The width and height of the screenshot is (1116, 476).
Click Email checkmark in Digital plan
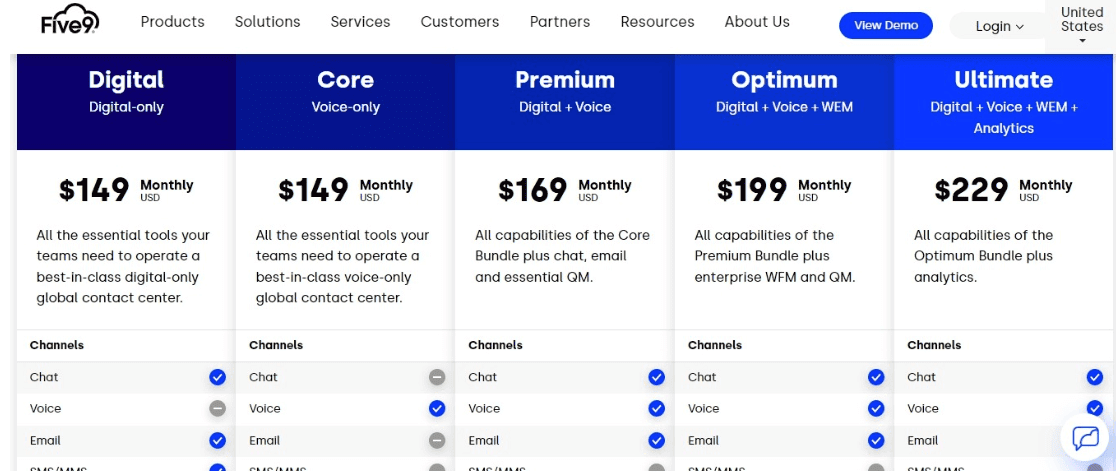pyautogui.click(x=217, y=440)
